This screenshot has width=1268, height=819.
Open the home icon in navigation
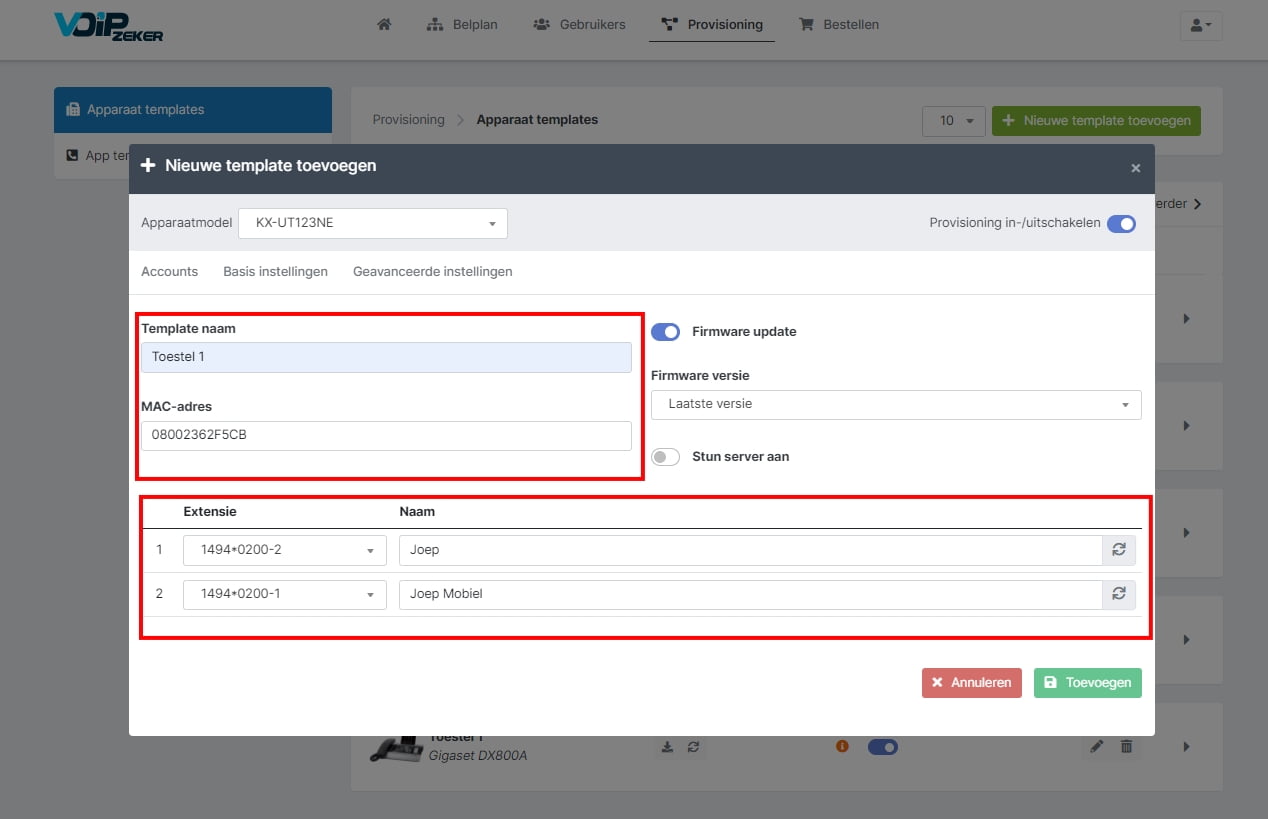tap(384, 24)
